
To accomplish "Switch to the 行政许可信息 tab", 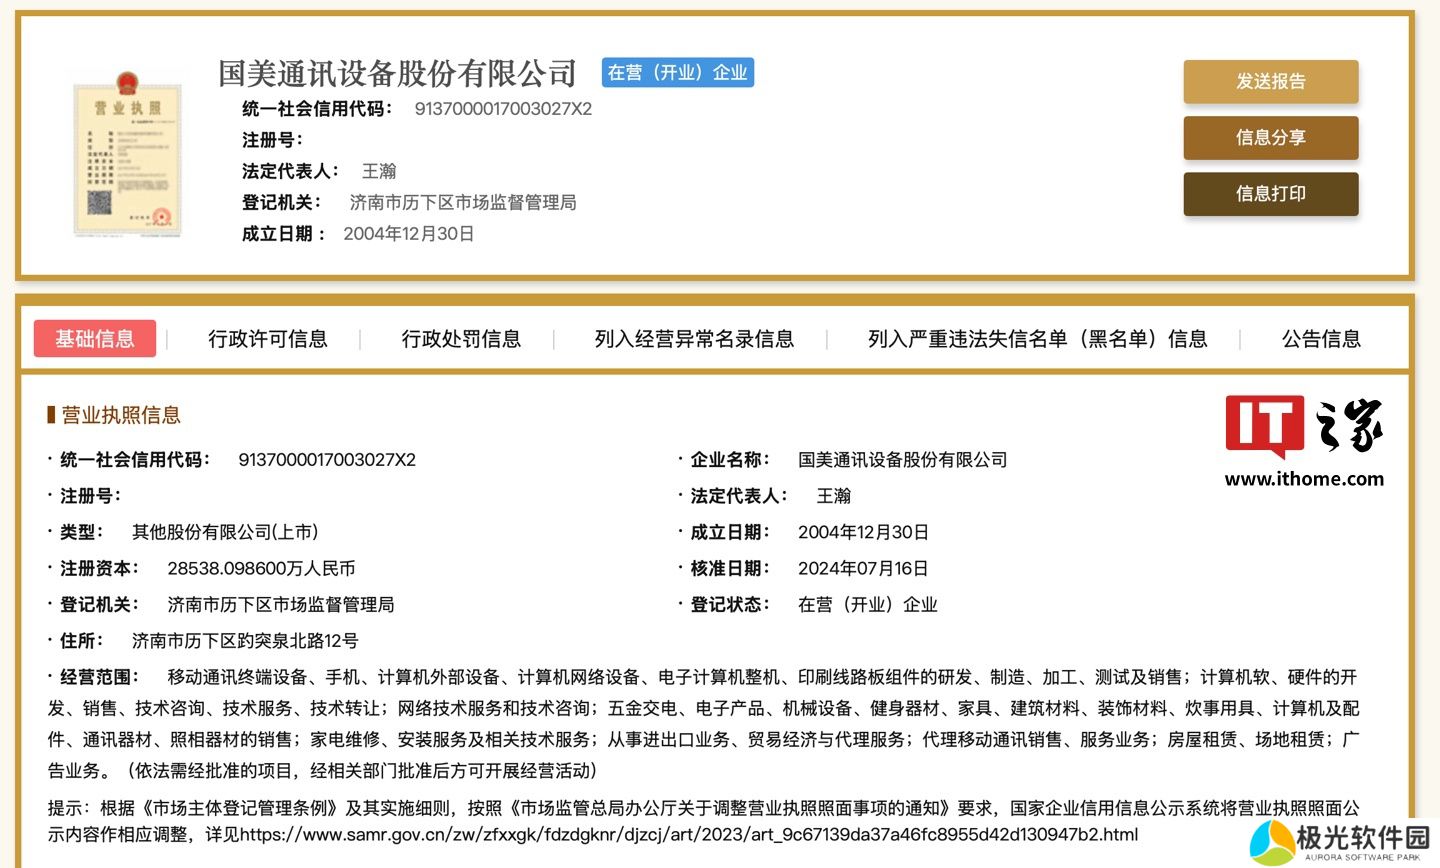I will [x=267, y=339].
